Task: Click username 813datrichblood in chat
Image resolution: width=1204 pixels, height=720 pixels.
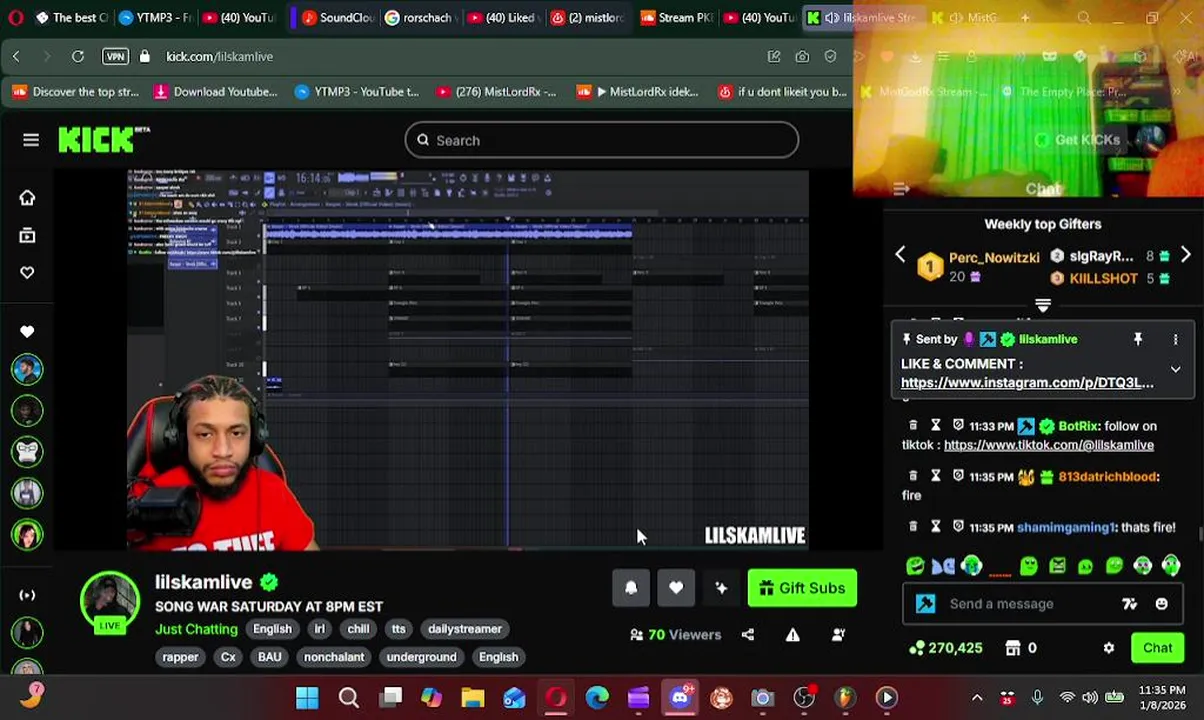Action: click(x=1107, y=477)
